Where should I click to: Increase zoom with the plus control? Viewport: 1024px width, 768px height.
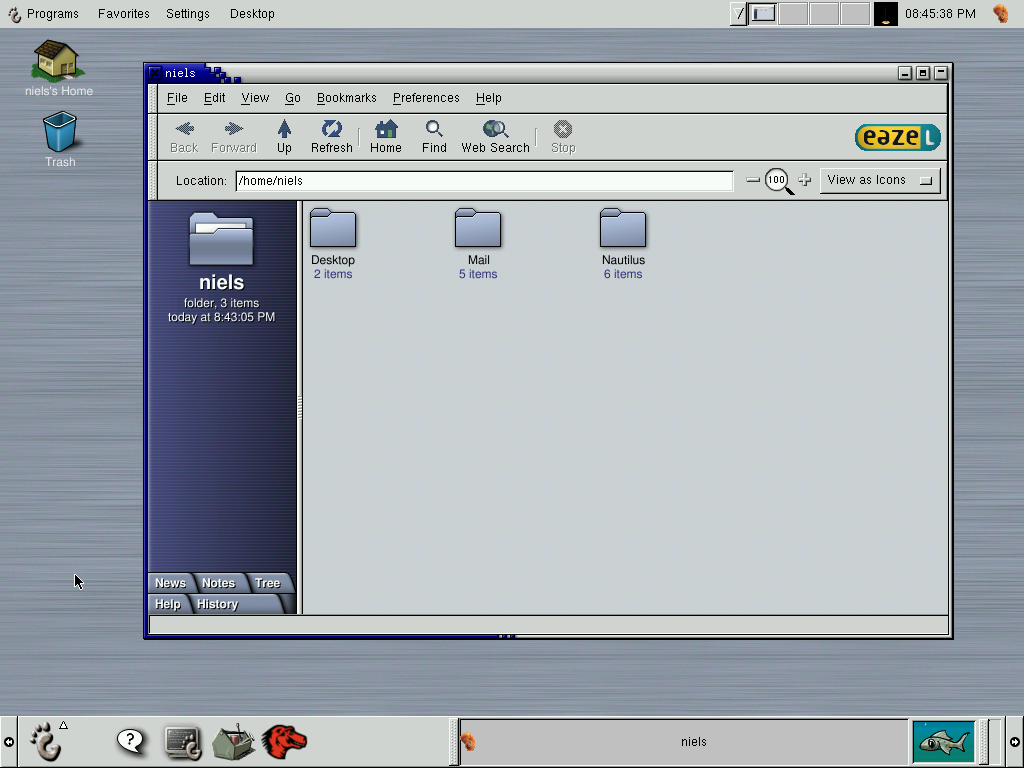pos(804,180)
